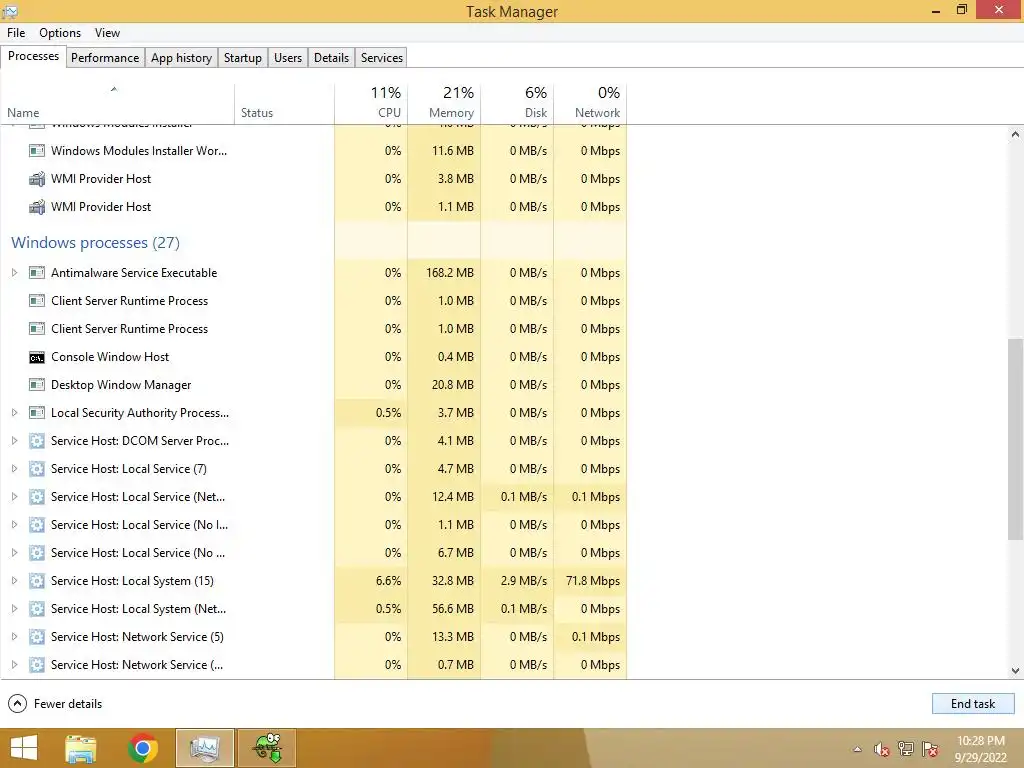Screen dimensions: 1024x768
Task: Open the View menu
Action: tap(107, 33)
